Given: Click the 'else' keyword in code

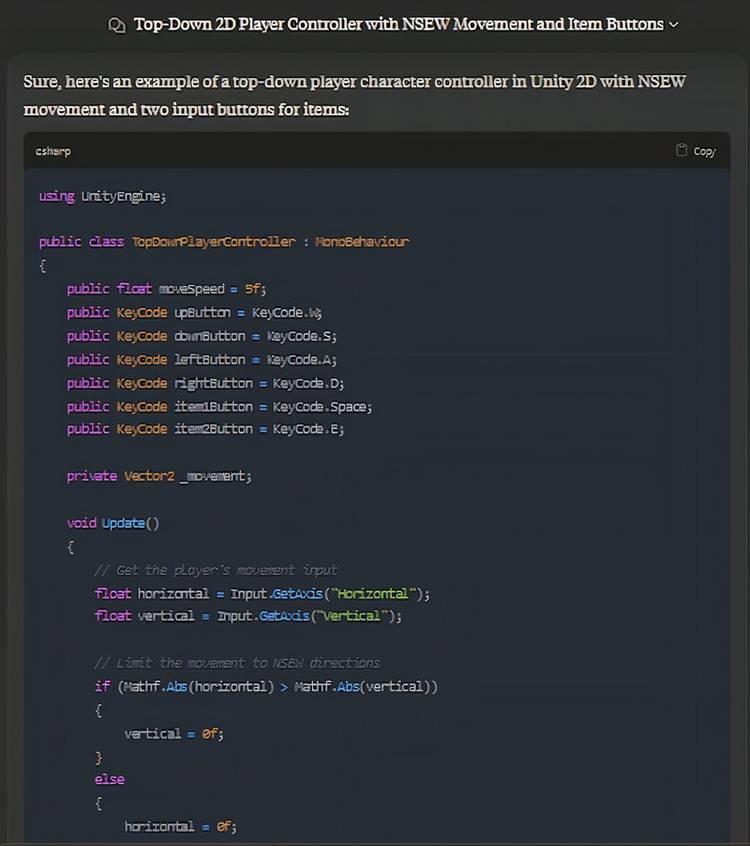Looking at the screenshot, I should point(110,779).
